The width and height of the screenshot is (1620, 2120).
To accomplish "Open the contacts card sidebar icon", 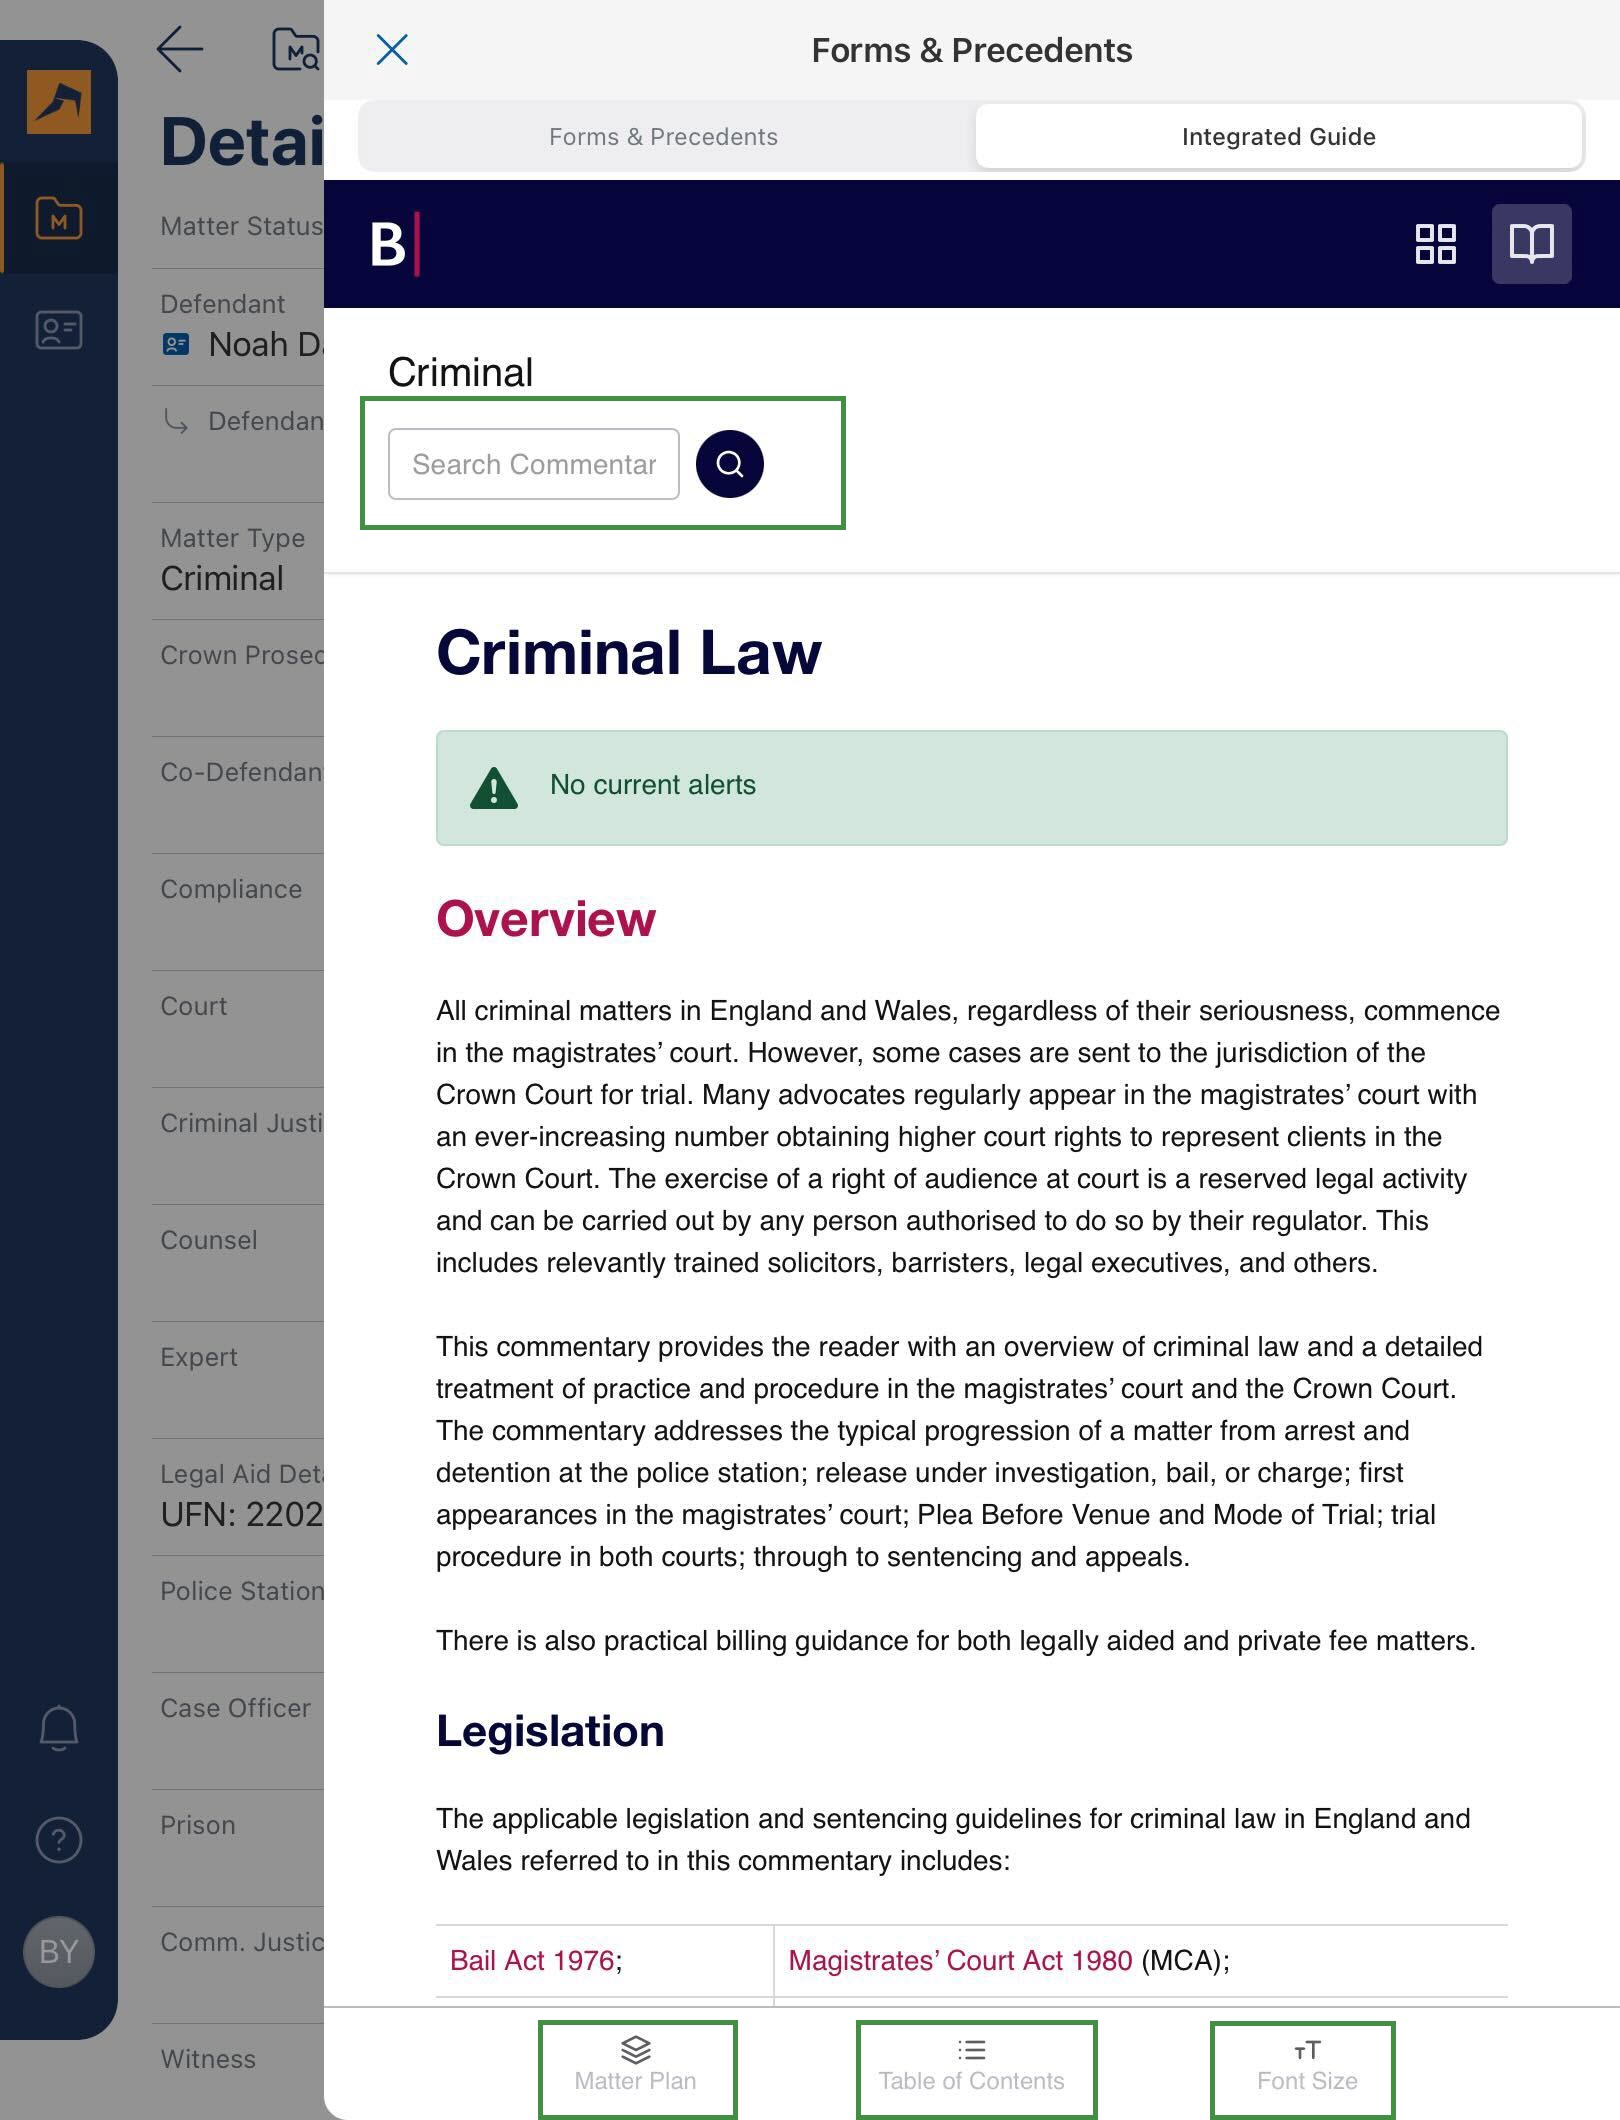I will pyautogui.click(x=59, y=330).
